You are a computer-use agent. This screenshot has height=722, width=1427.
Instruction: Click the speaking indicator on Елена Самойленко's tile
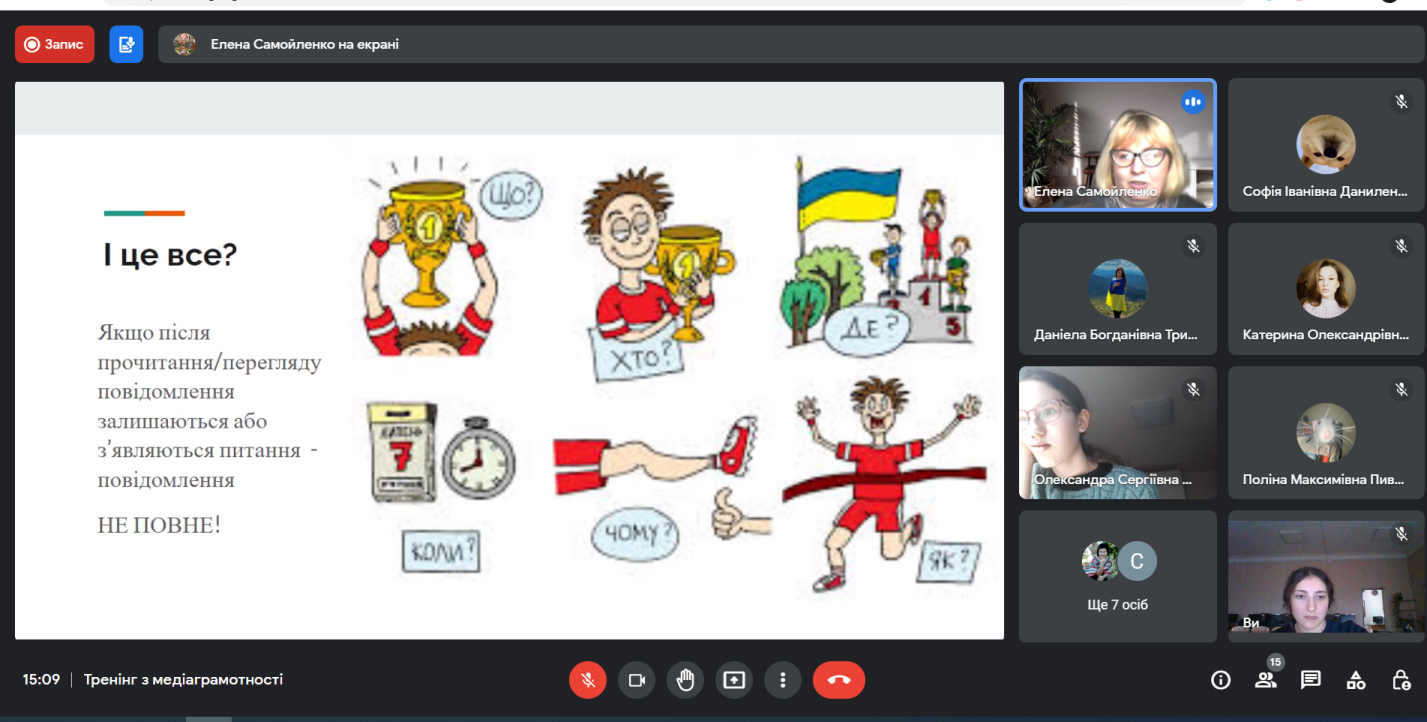[1192, 101]
